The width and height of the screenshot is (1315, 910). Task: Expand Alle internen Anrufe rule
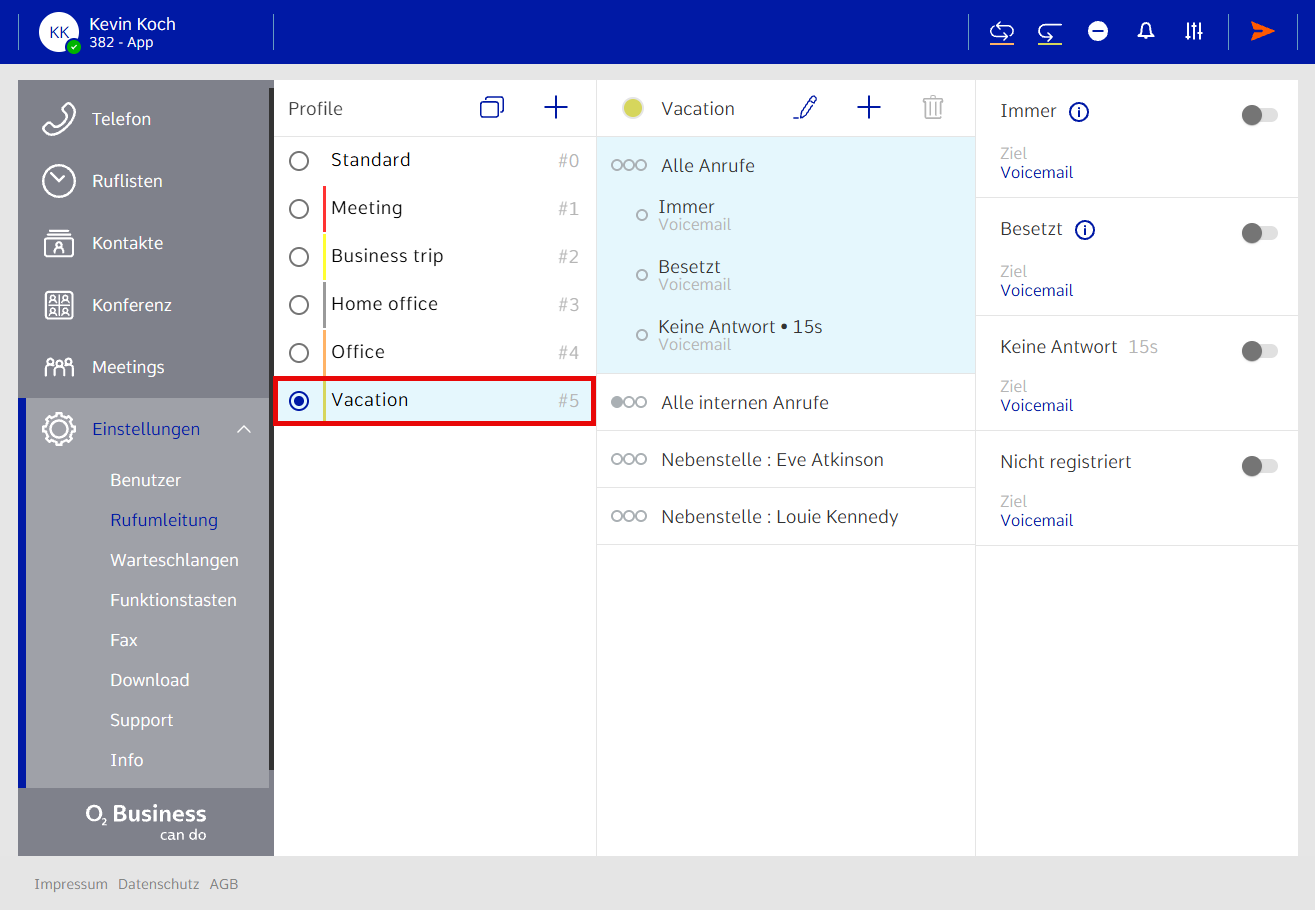pos(744,403)
